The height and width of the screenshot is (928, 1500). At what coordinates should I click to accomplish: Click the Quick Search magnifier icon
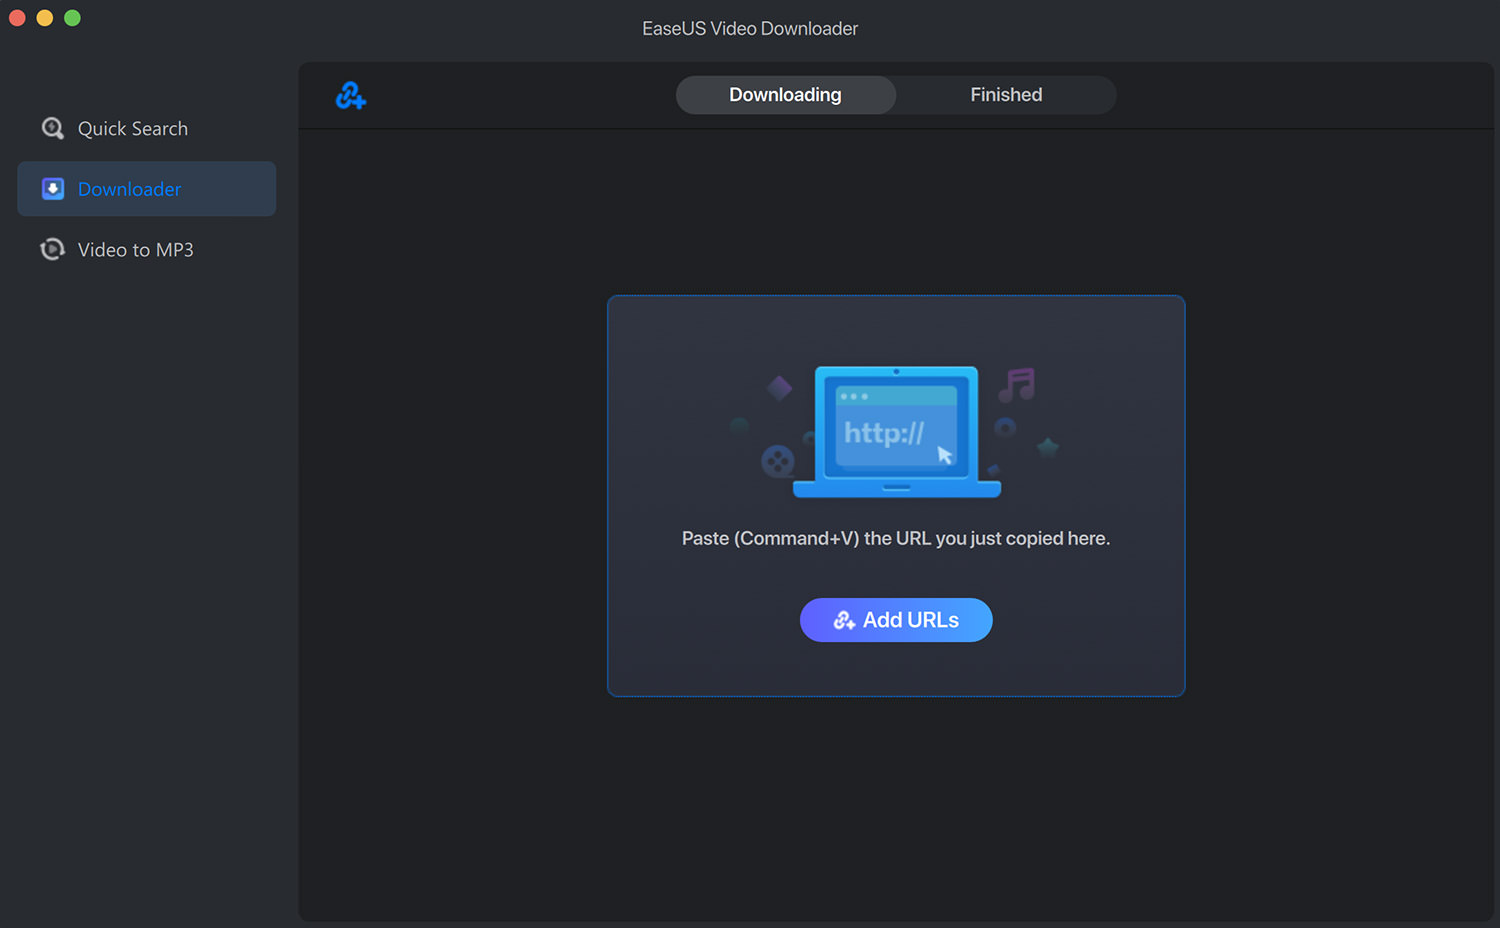click(x=53, y=129)
